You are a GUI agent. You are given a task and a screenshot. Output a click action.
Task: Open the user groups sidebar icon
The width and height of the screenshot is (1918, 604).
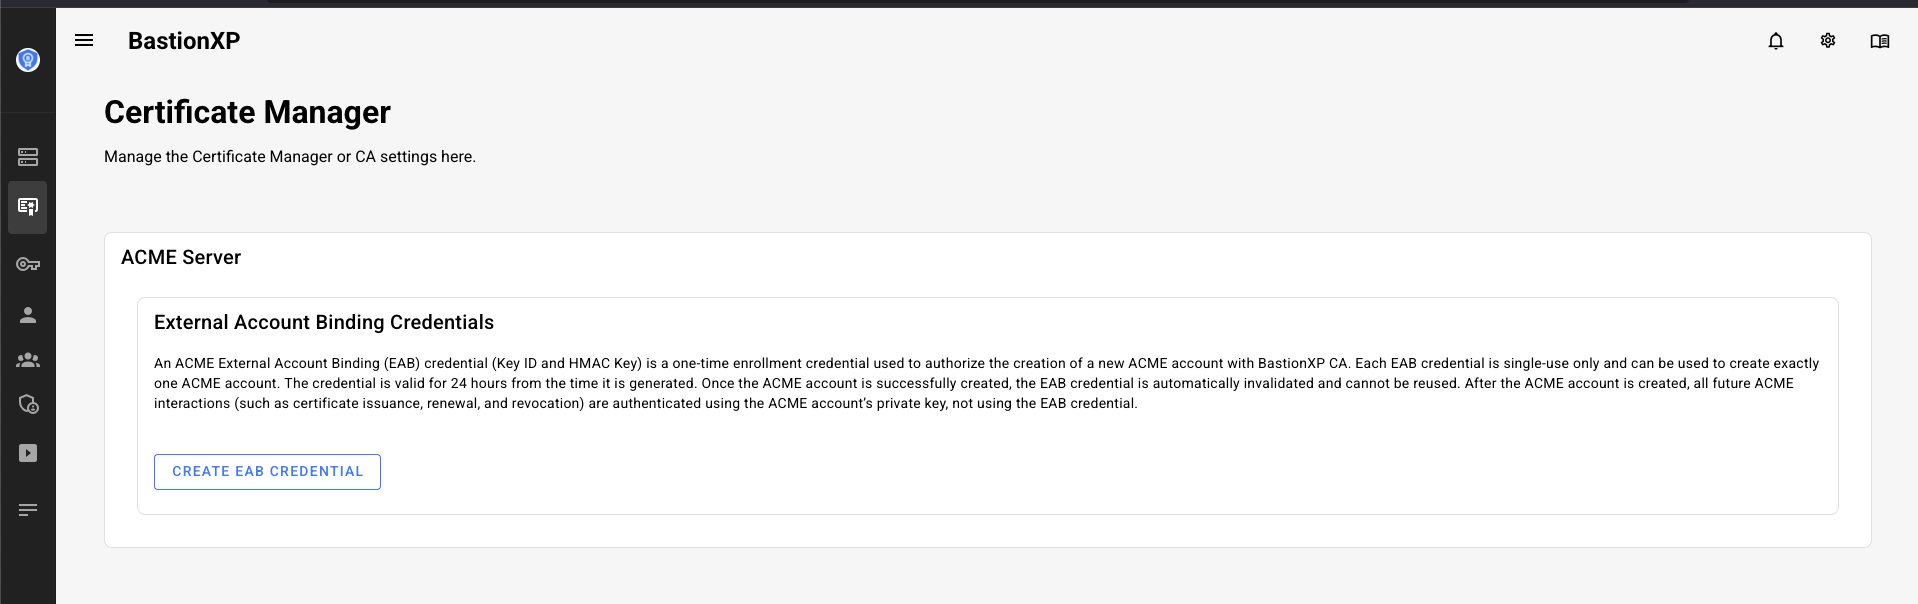27,360
